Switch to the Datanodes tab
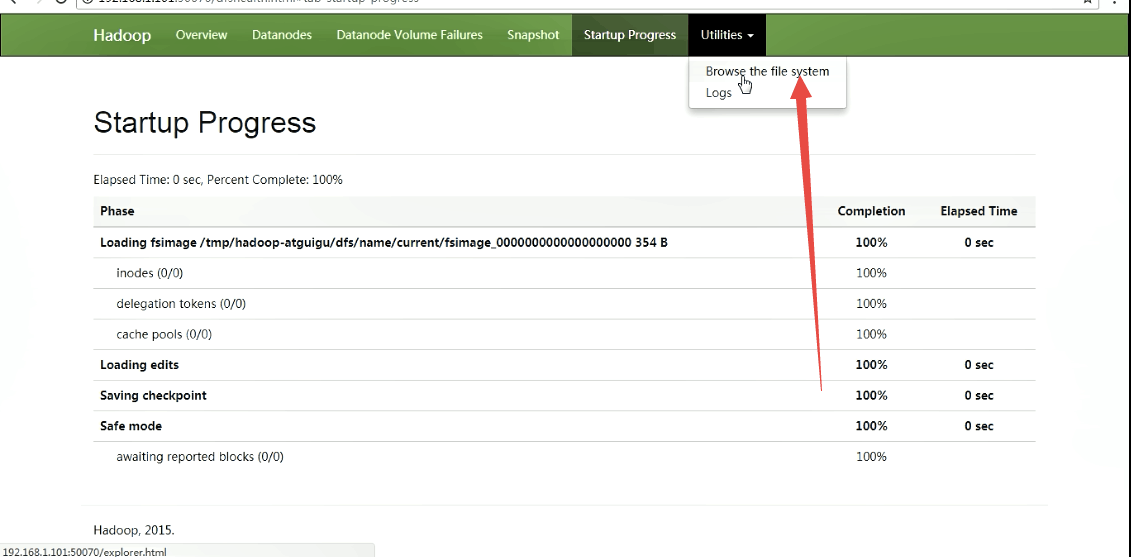Viewport: 1131px width, 557px height. click(x=282, y=35)
